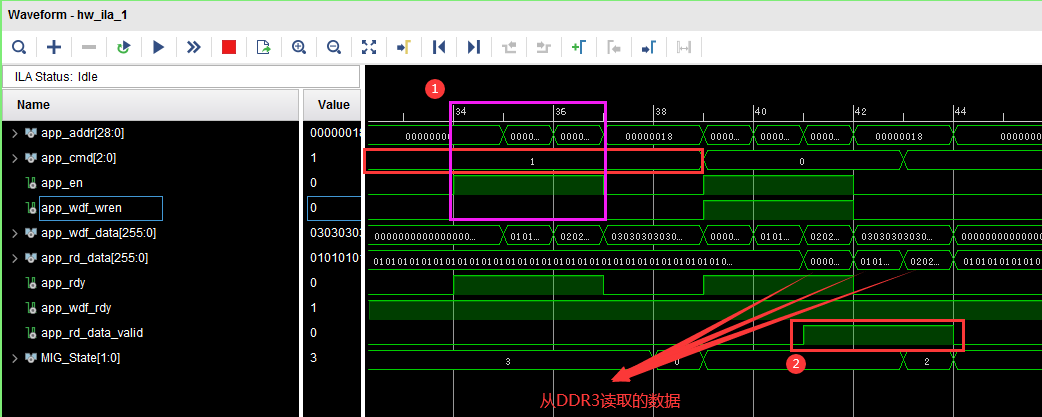The image size is (1042, 417).
Task: Click timeline tick labeled 38
Action: pyautogui.click(x=661, y=112)
